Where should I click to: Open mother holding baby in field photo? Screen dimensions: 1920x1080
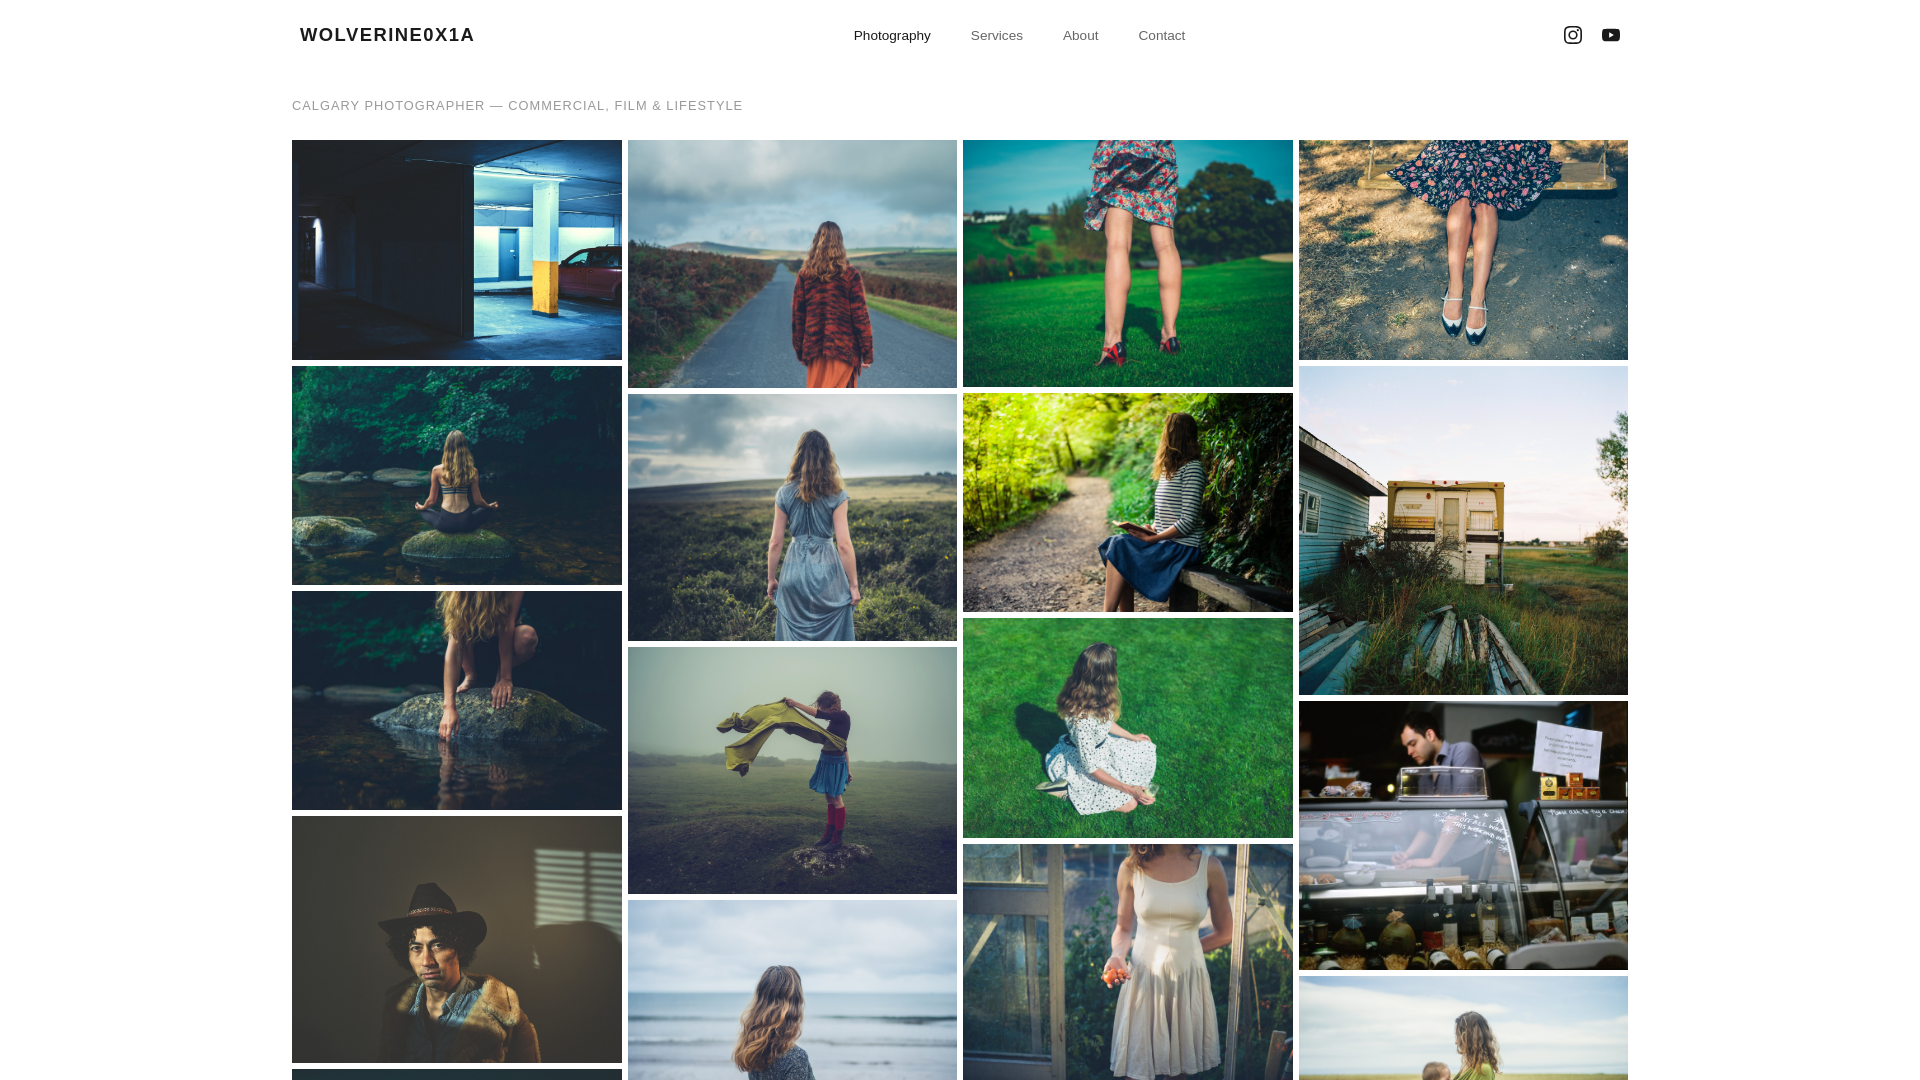[1463, 1028]
